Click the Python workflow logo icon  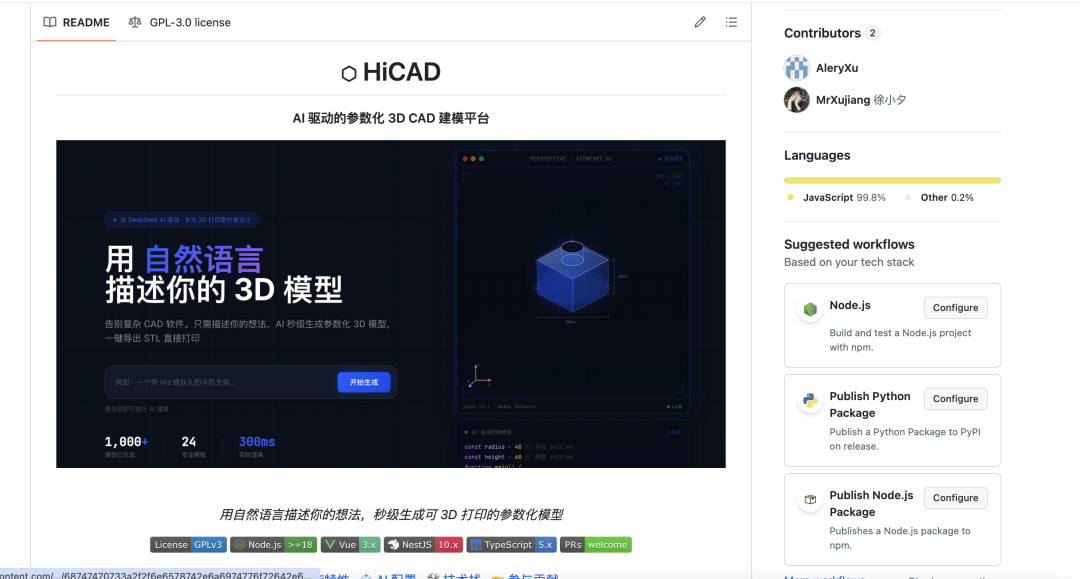click(810, 401)
